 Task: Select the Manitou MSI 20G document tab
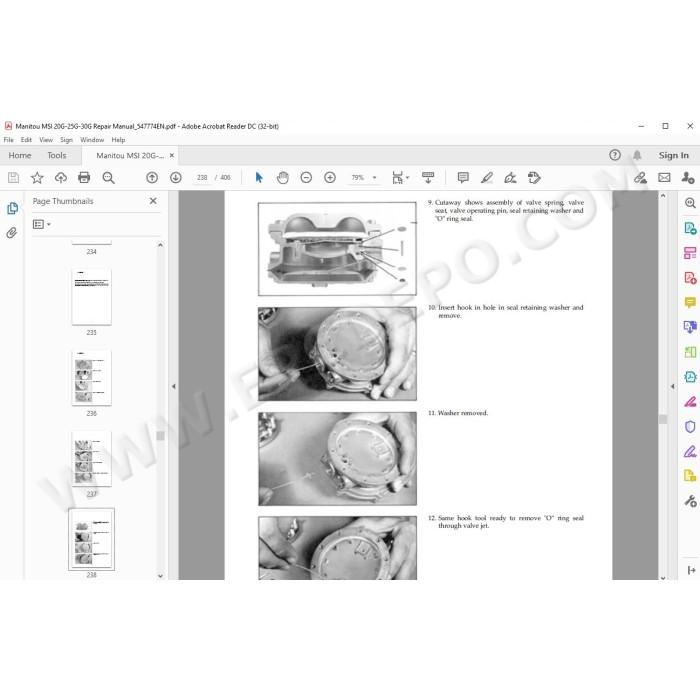129,155
